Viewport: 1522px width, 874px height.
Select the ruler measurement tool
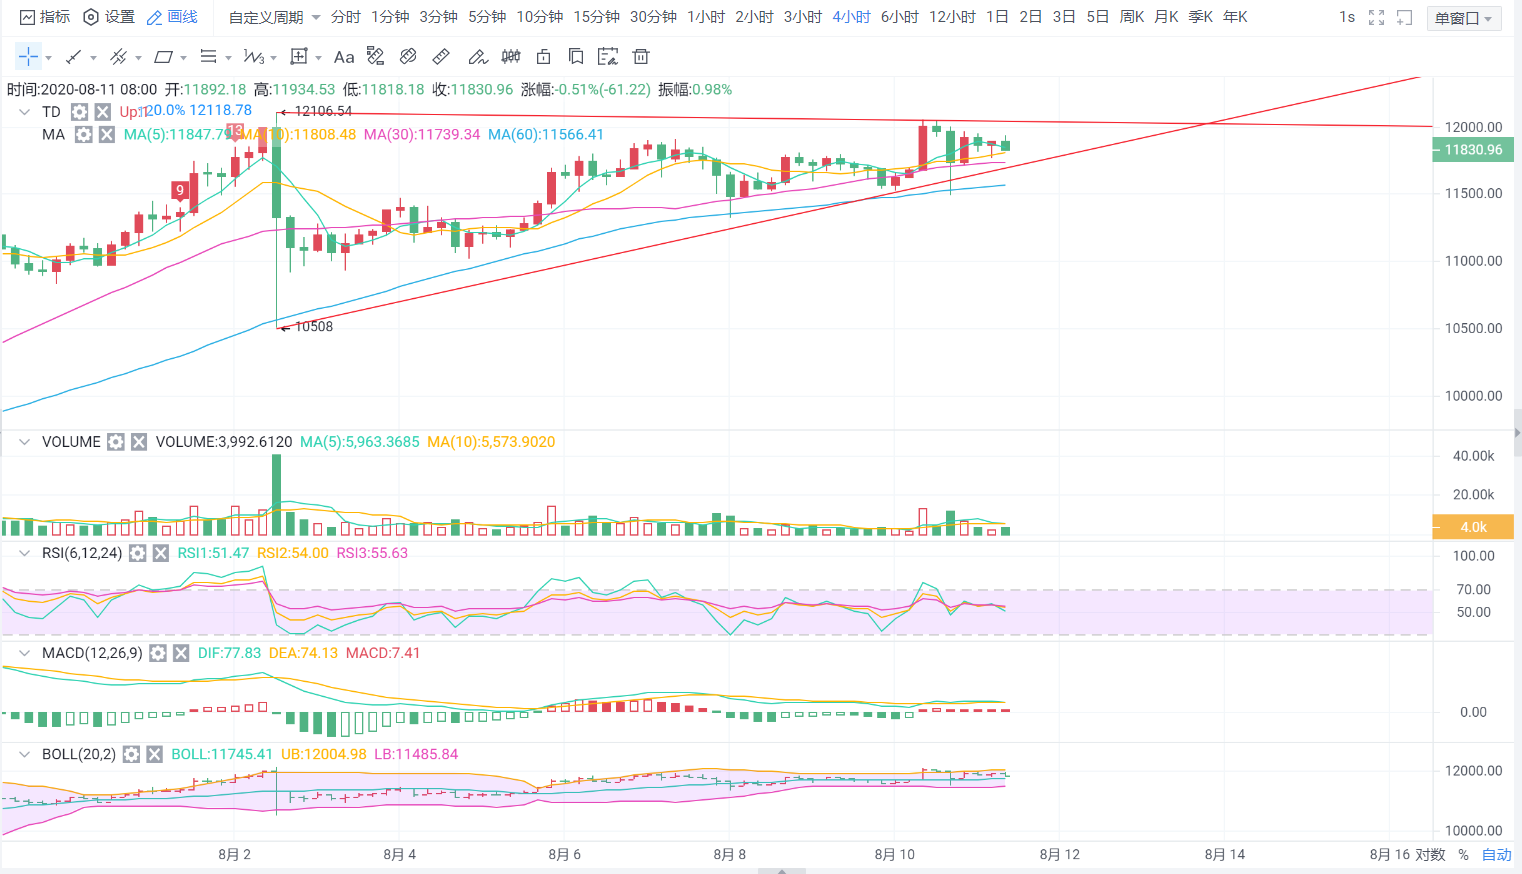pyautogui.click(x=441, y=56)
